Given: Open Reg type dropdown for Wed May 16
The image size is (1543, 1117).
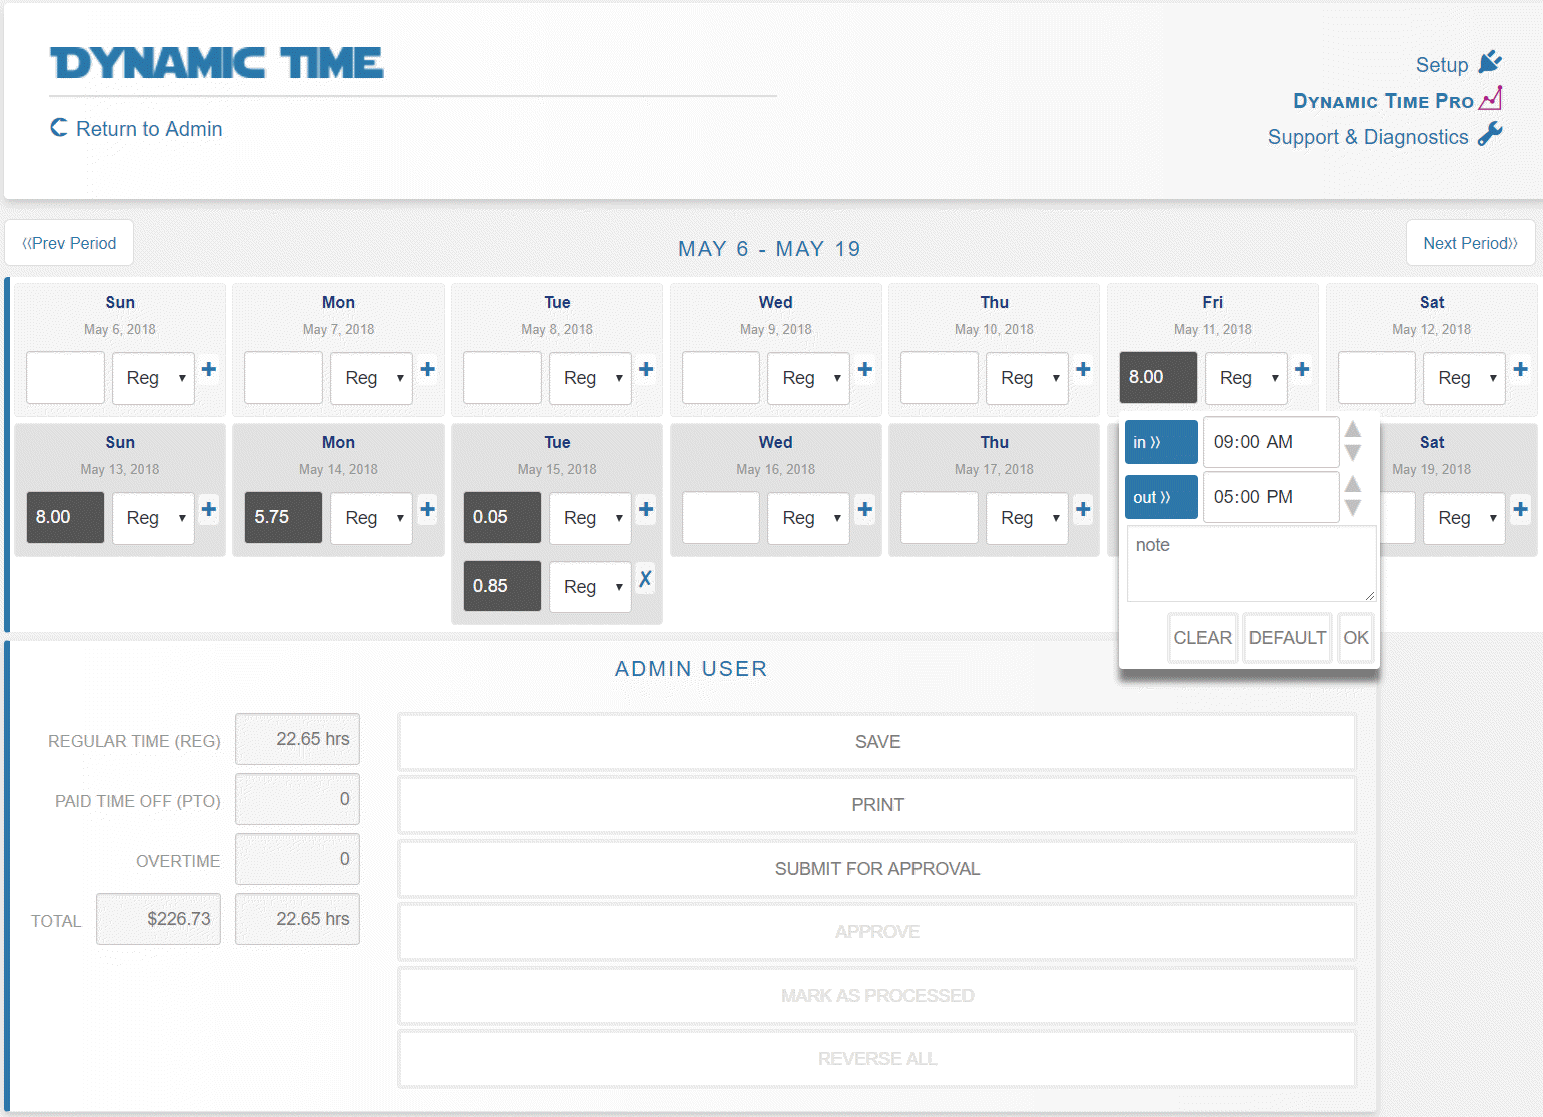Looking at the screenshot, I should tap(809, 518).
